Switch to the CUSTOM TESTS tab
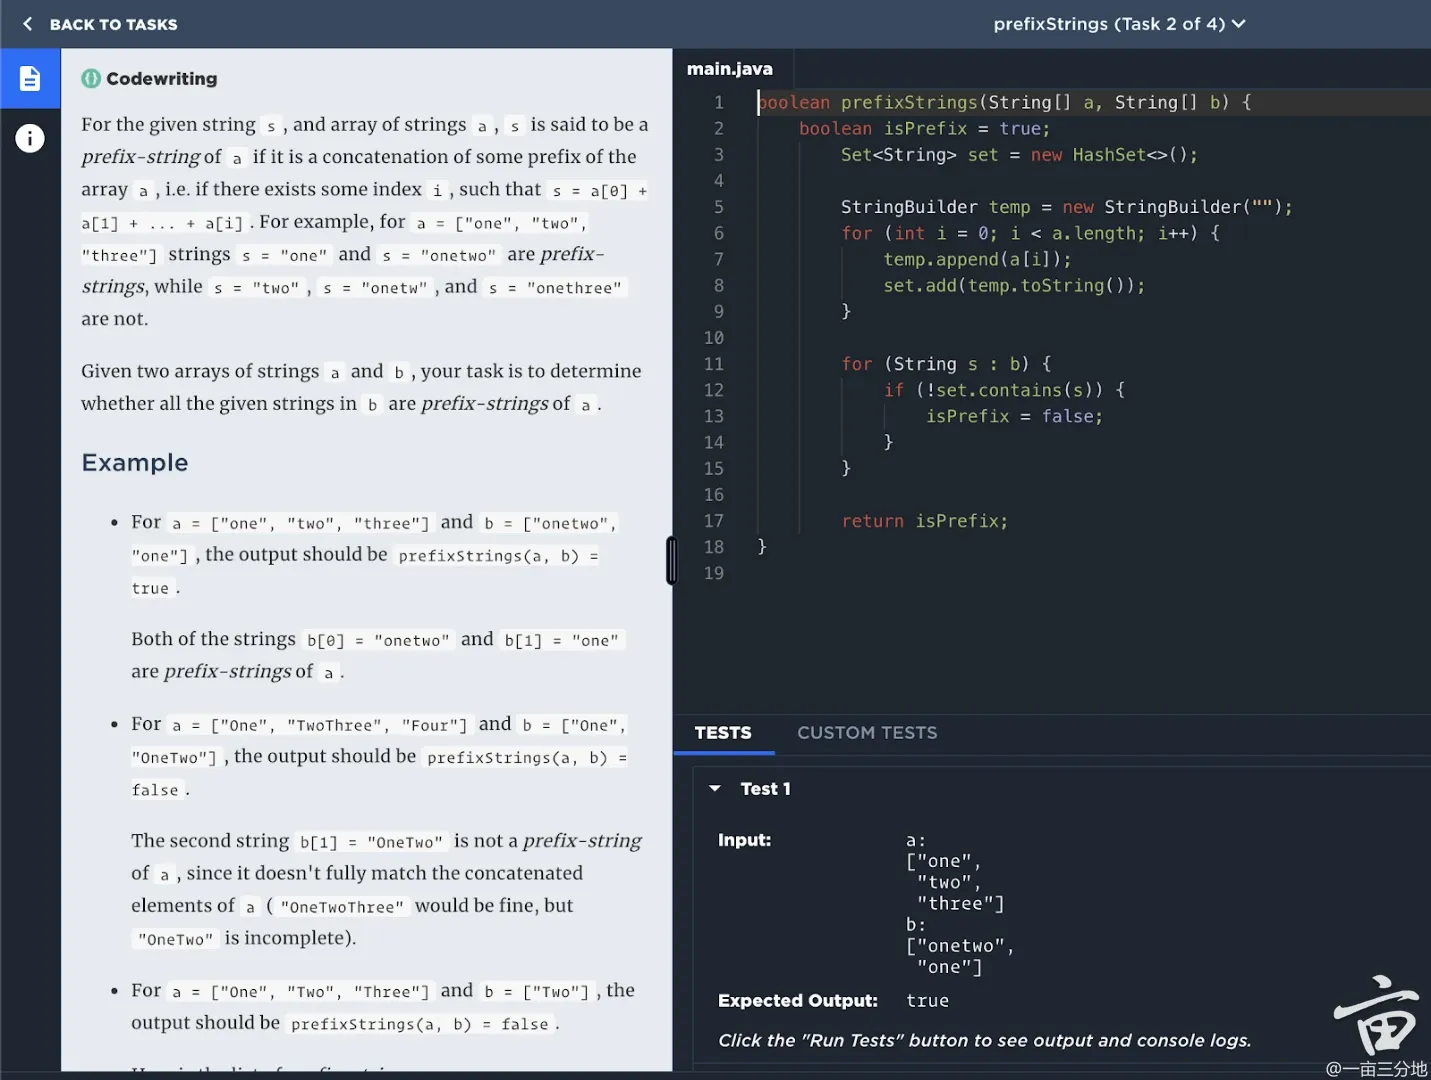The width and height of the screenshot is (1431, 1080). click(x=867, y=733)
